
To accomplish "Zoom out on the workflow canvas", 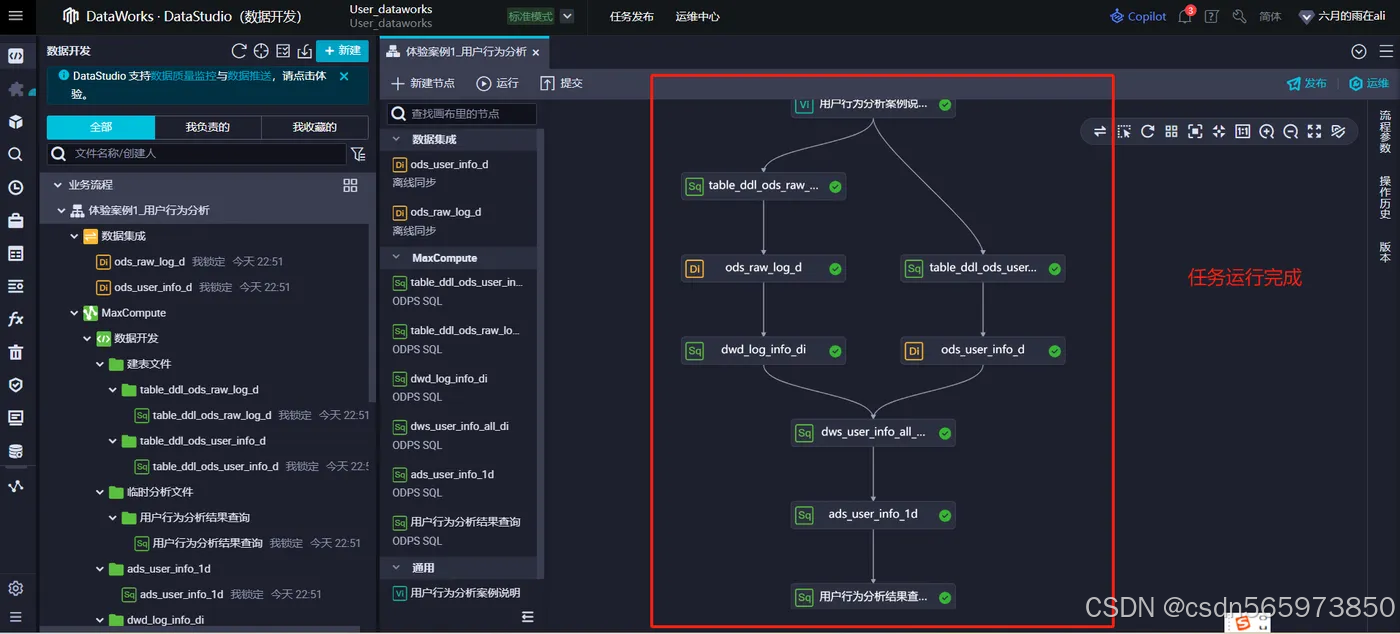I will tap(1290, 131).
